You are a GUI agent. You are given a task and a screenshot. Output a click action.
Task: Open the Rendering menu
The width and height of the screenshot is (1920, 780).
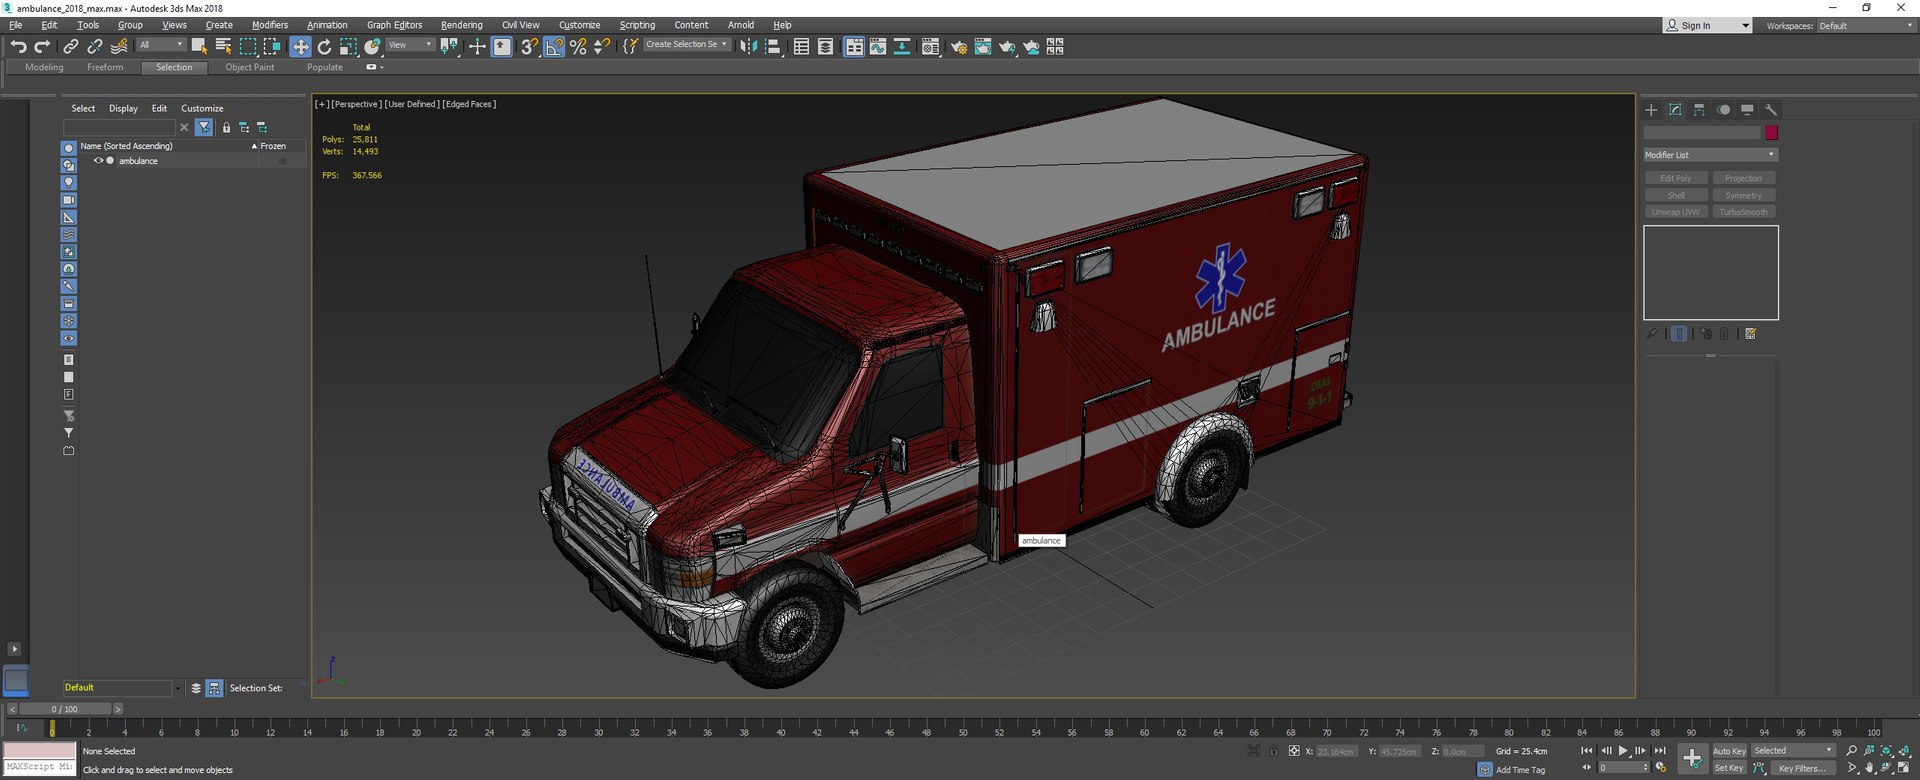(461, 25)
